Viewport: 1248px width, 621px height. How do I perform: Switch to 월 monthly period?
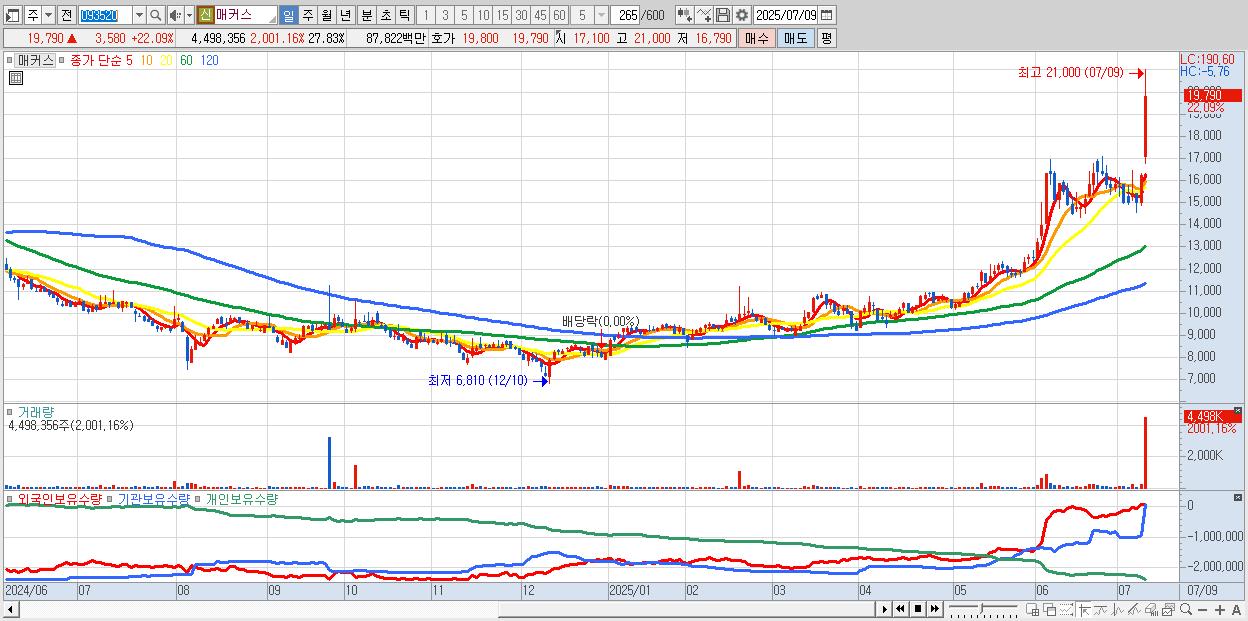[x=326, y=15]
